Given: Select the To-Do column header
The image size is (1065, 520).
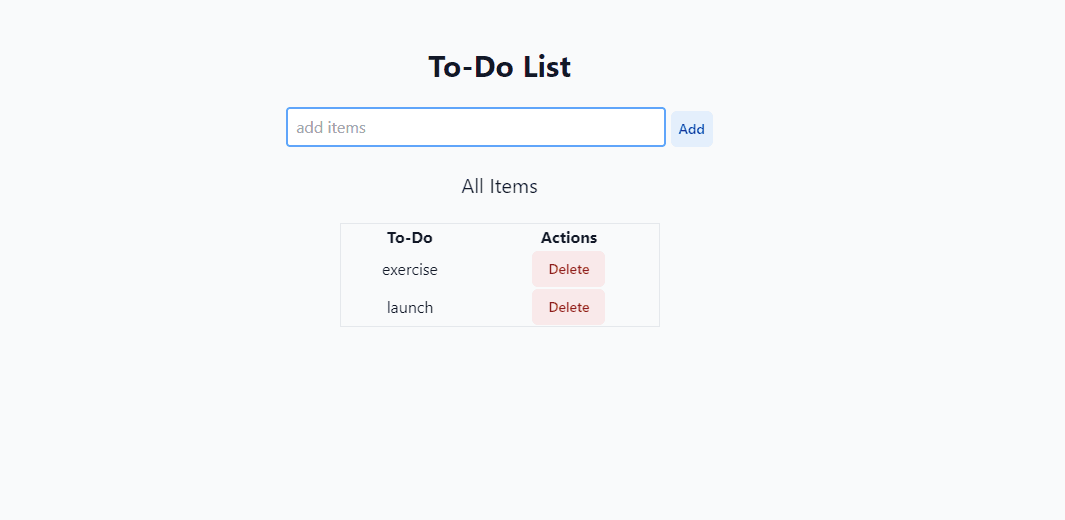Looking at the screenshot, I should (410, 237).
